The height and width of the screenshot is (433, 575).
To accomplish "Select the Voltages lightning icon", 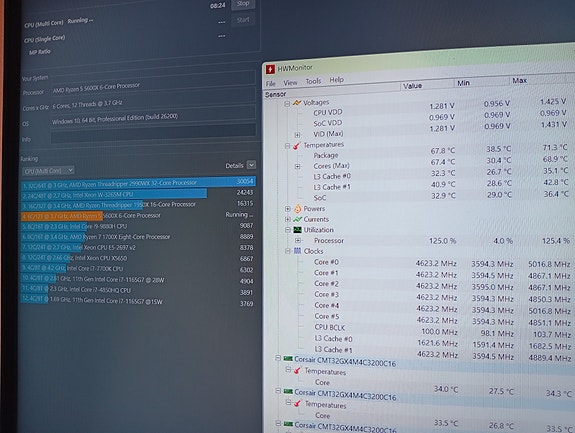I will click(297, 103).
